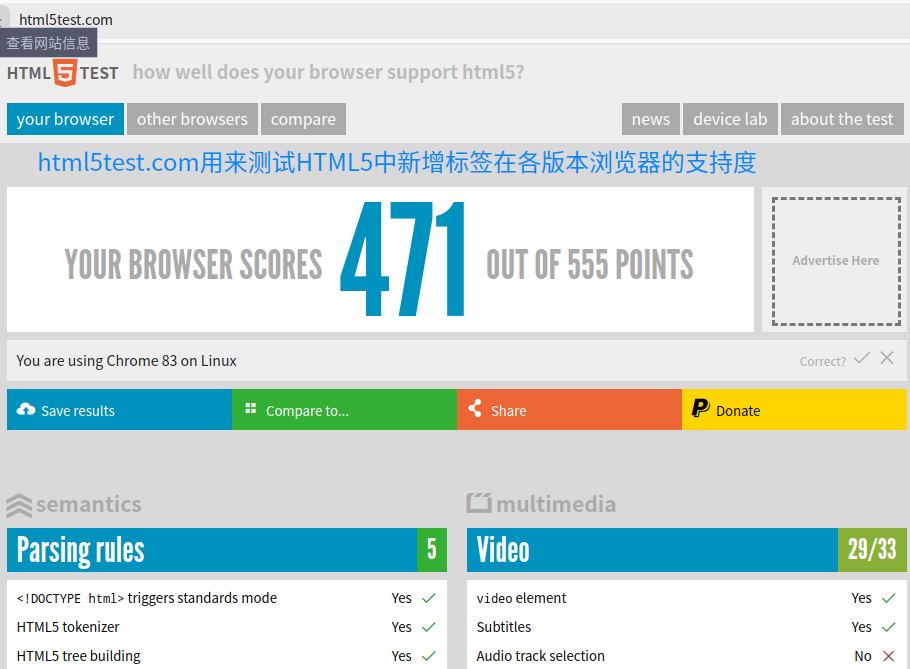The width and height of the screenshot is (910, 669).
Task: Click the red X beside Audio track selection
Action: pos(889,656)
